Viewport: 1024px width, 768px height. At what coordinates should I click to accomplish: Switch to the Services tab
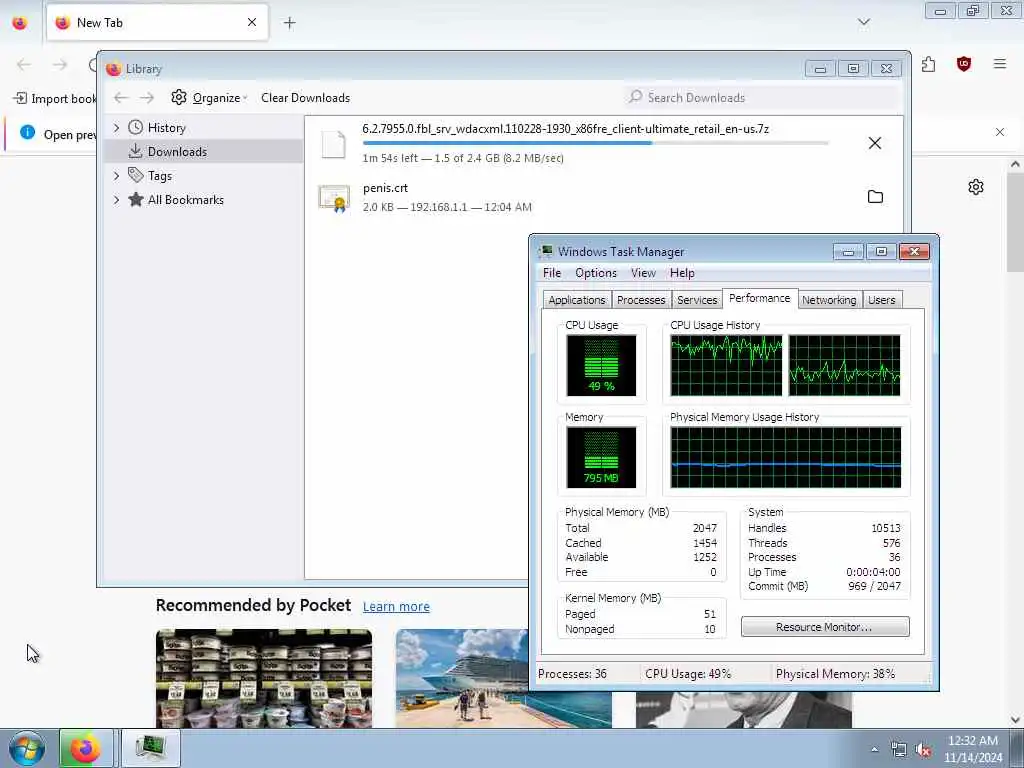pos(697,300)
